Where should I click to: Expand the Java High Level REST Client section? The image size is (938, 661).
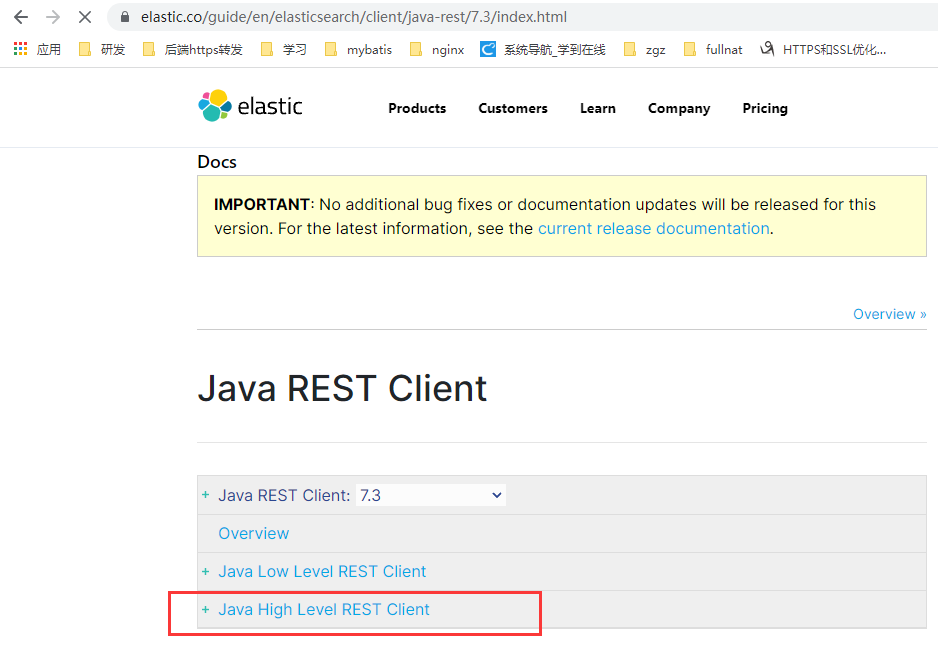point(206,610)
